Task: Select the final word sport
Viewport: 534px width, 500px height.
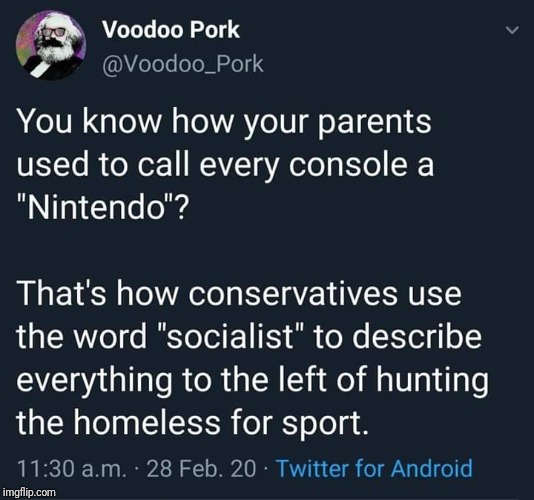Action: tap(325, 425)
